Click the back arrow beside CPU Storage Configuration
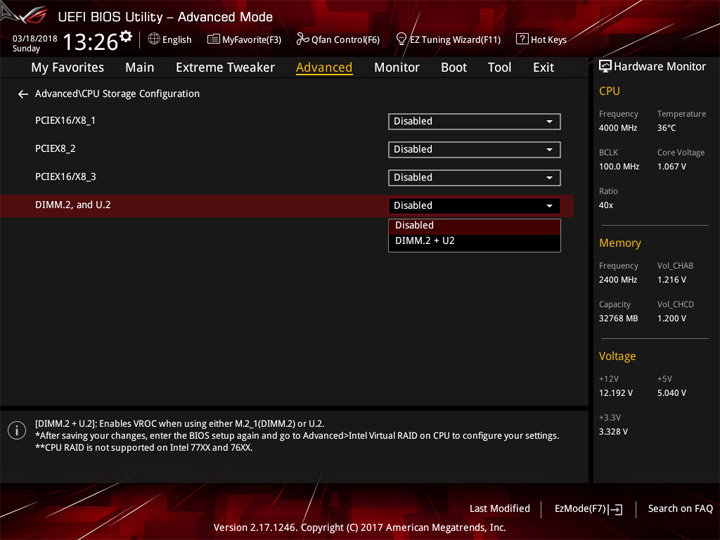Viewport: 720px width, 540px height. 23,94
